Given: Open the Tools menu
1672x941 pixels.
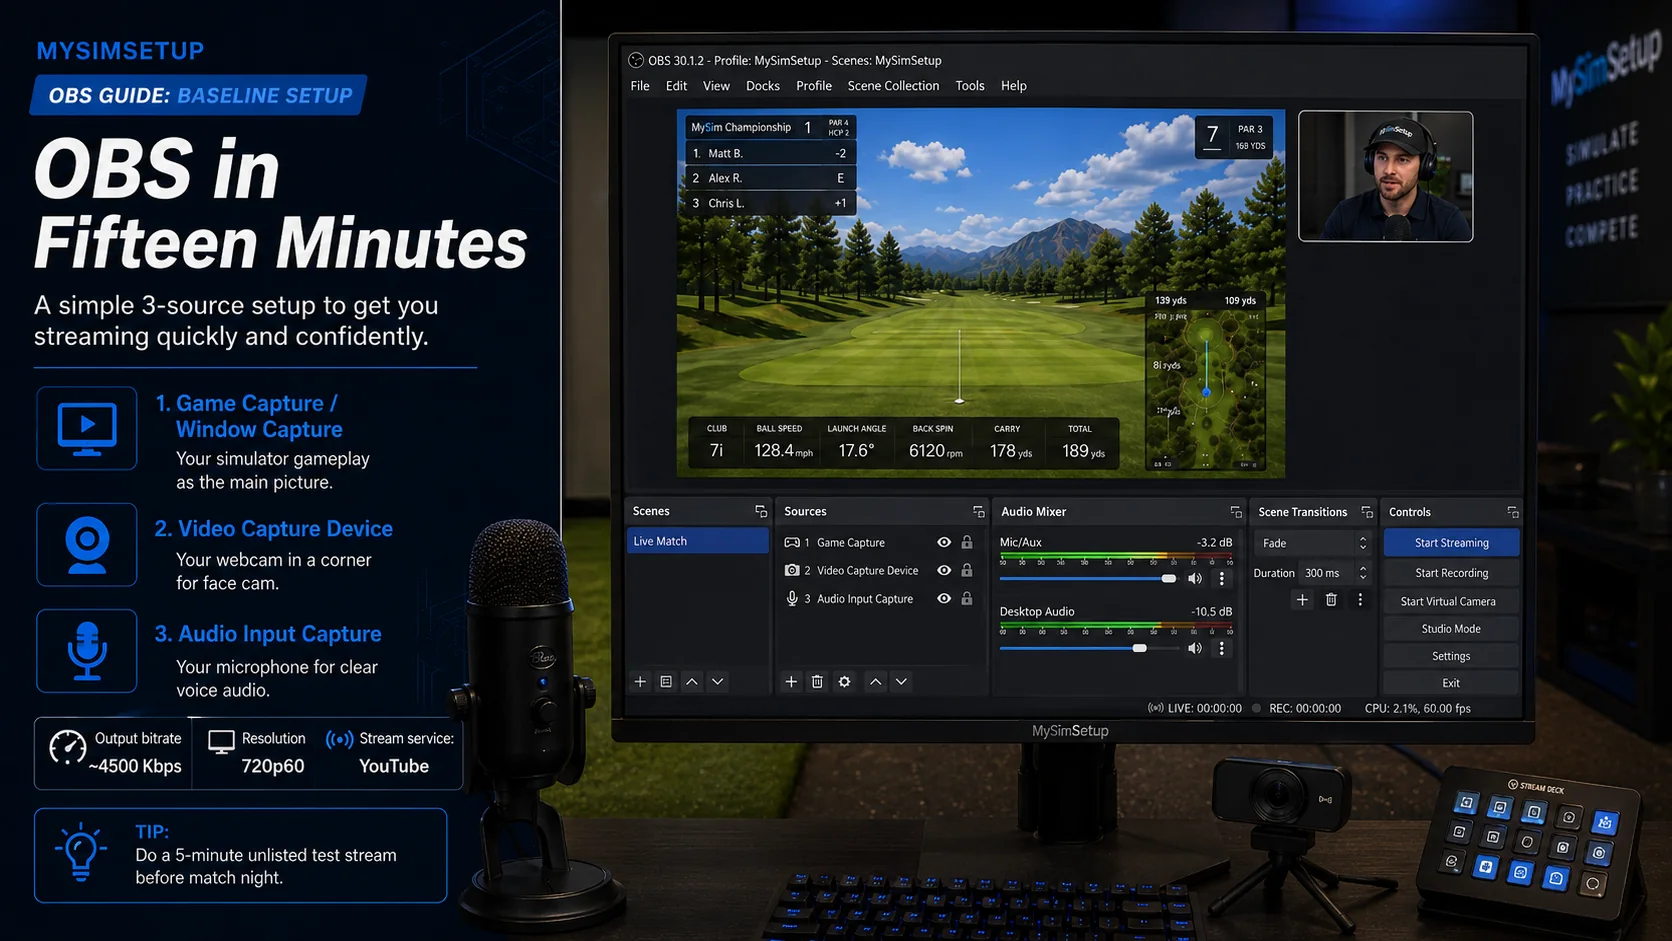Looking at the screenshot, I should tap(969, 86).
